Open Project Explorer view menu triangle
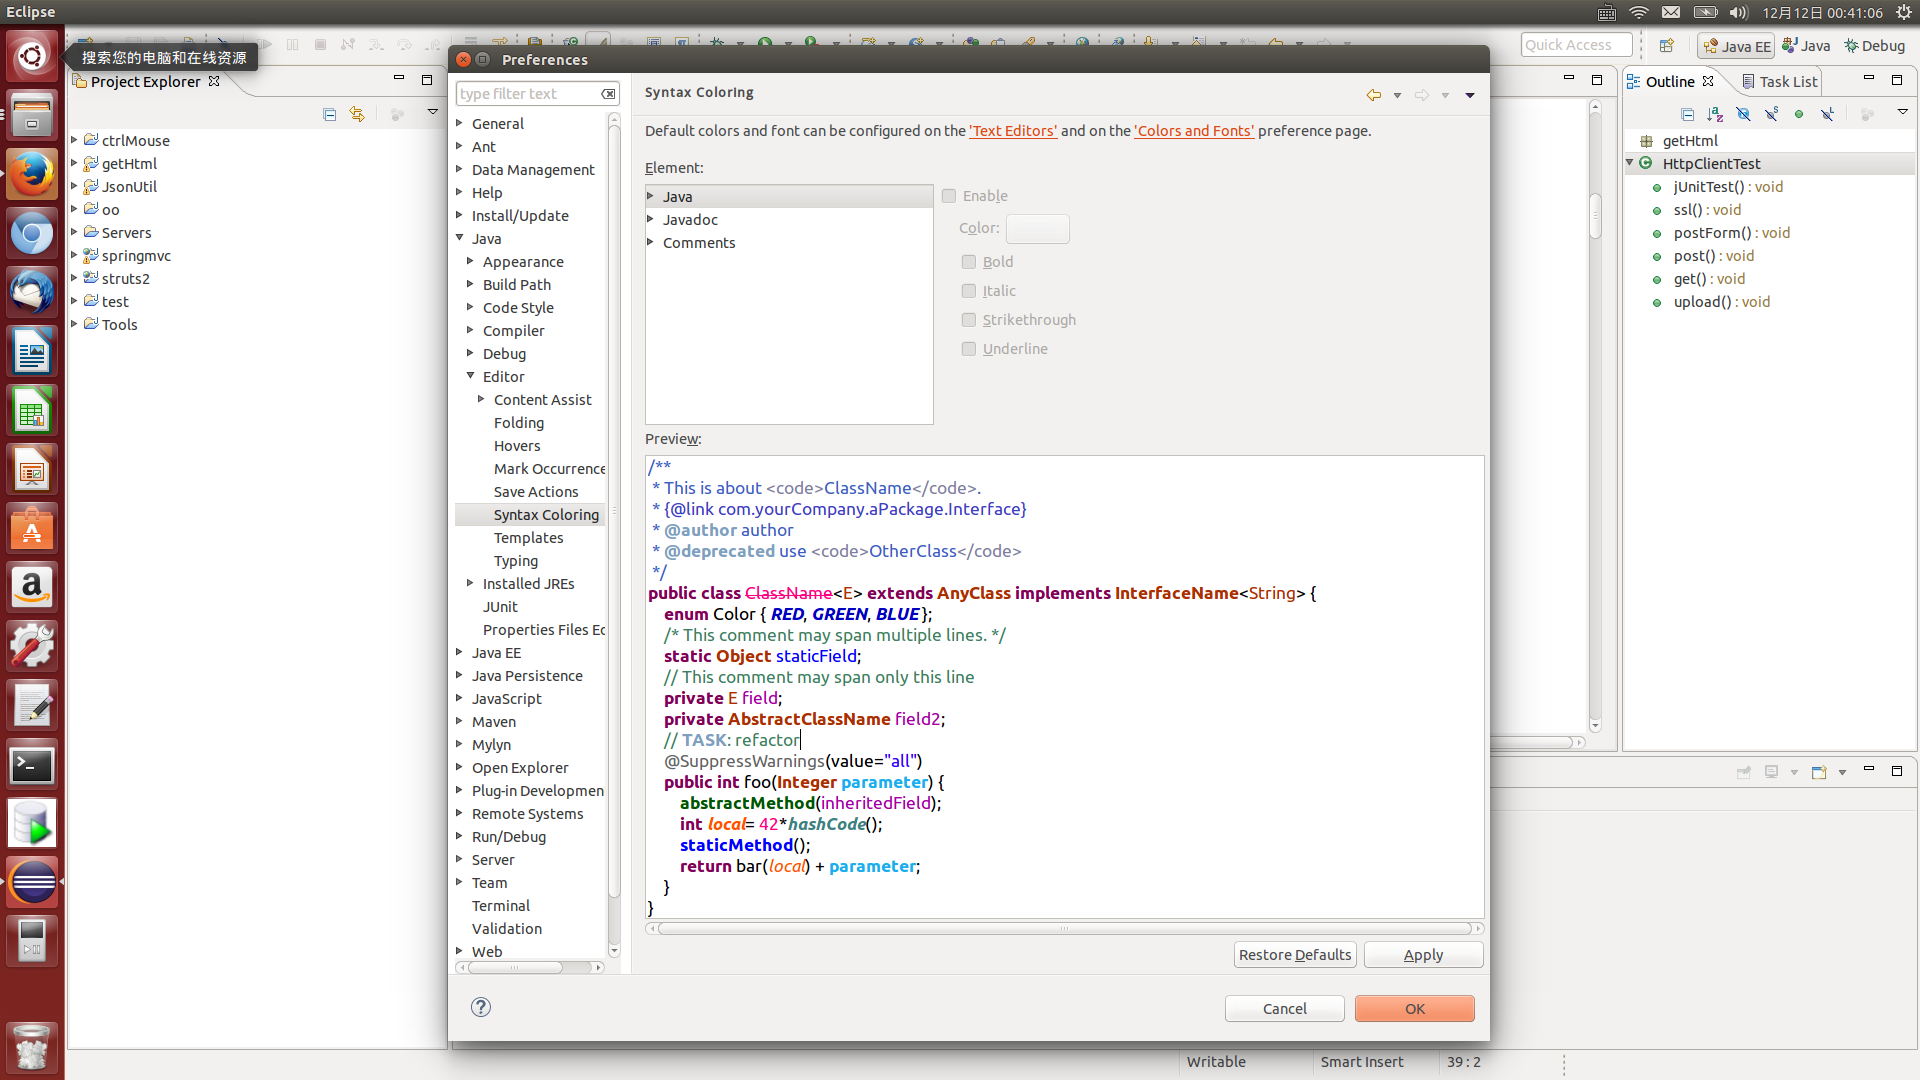The height and width of the screenshot is (1080, 1920). 433,112
